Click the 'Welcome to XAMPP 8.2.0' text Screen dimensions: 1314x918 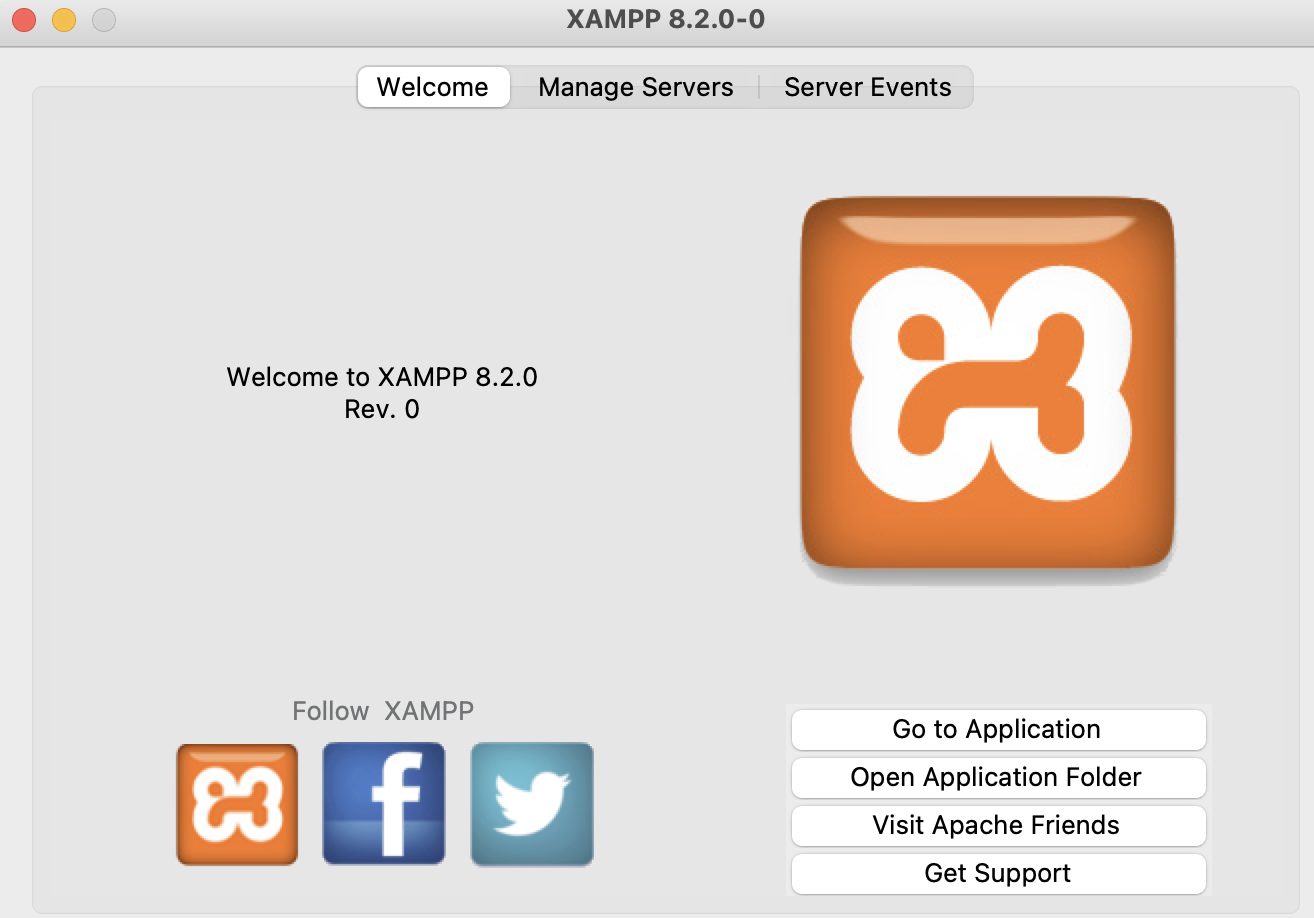pyautogui.click(x=382, y=377)
